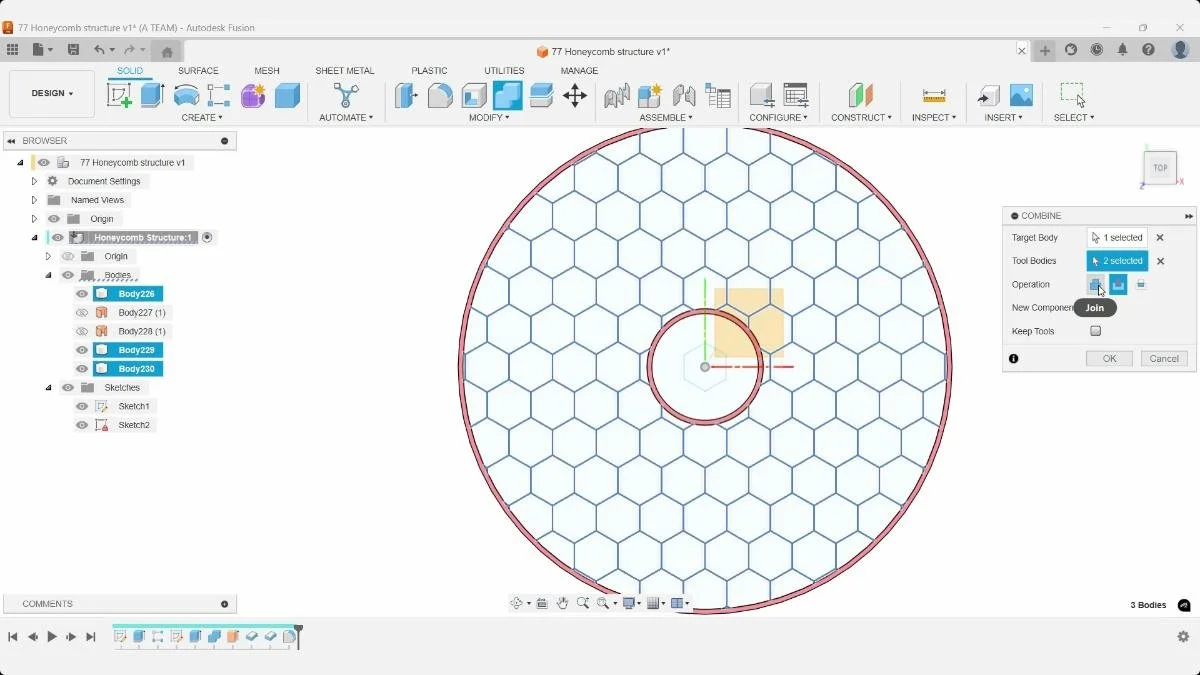Select the Extrude tool in Create
The height and width of the screenshot is (675, 1200).
coord(152,95)
